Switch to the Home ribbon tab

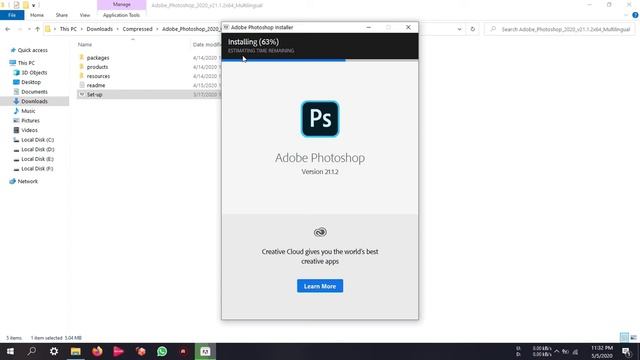coord(37,15)
